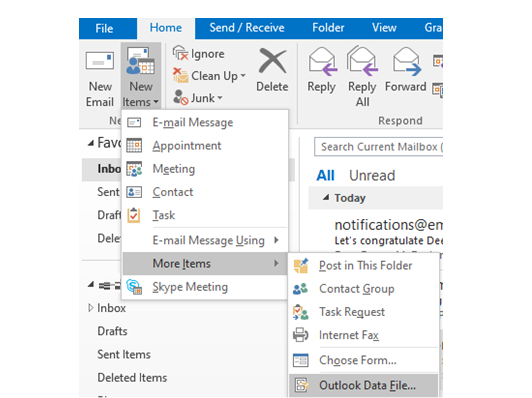Open the View ribbon tab
Screen dimensions: 532x398
(384, 28)
